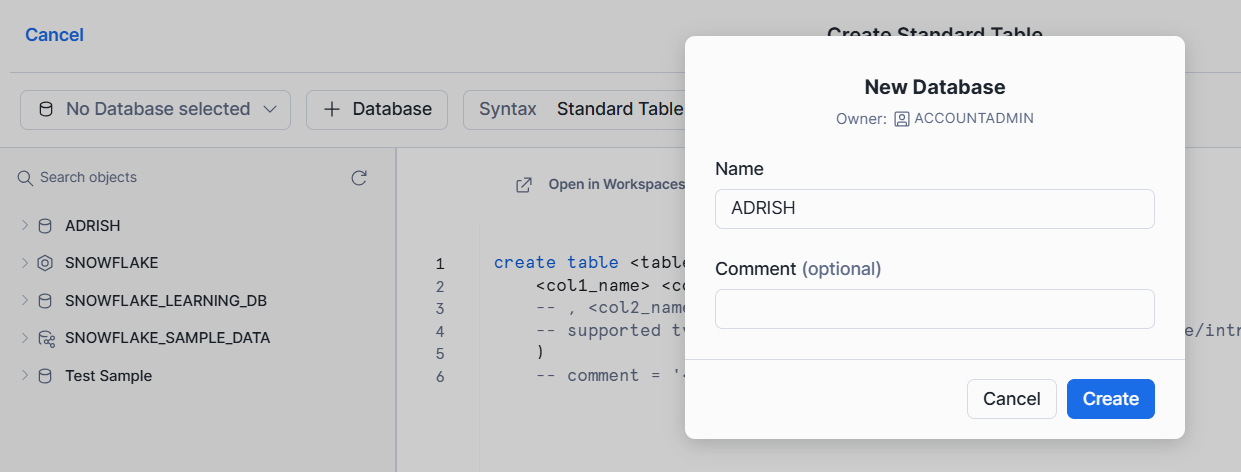Viewport: 1241px width, 472px height.
Task: Click the top-left Cancel link
Action: [54, 35]
